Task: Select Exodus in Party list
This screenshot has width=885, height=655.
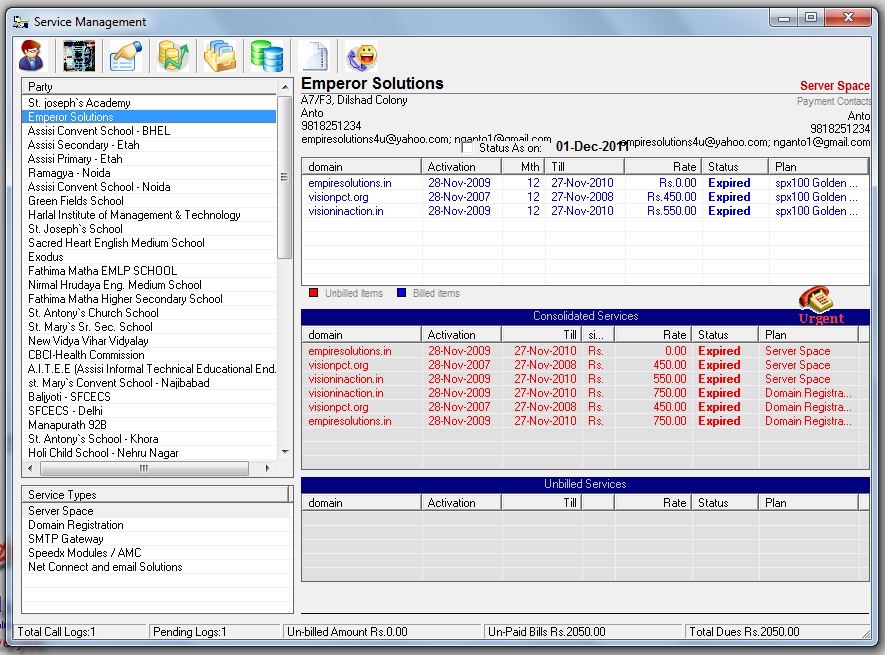Action: 150,257
